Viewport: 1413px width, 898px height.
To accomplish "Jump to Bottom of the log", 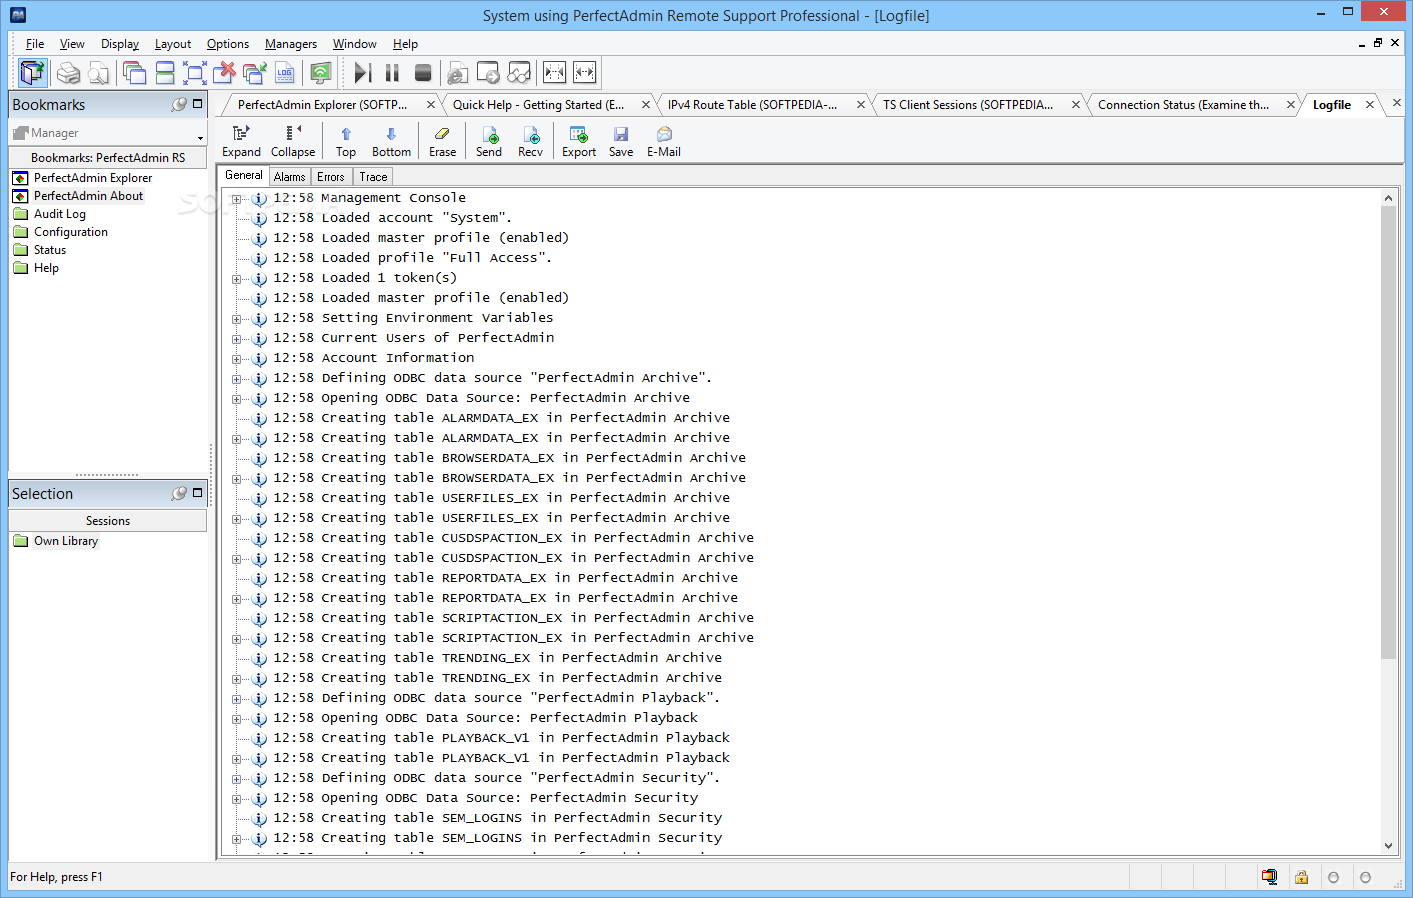I will point(391,142).
